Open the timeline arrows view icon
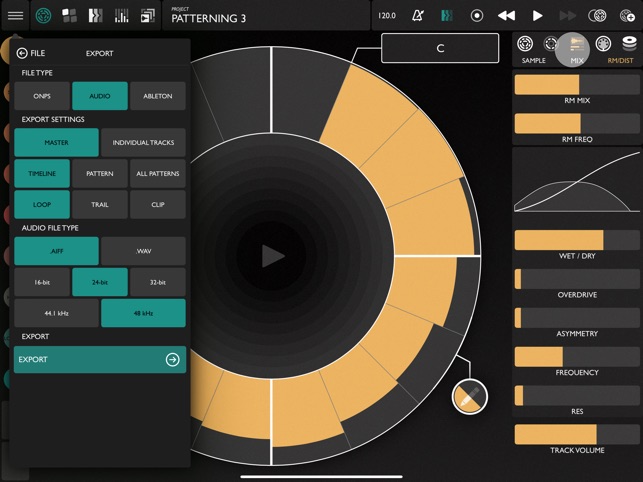This screenshot has height=482, width=643. tap(95, 16)
